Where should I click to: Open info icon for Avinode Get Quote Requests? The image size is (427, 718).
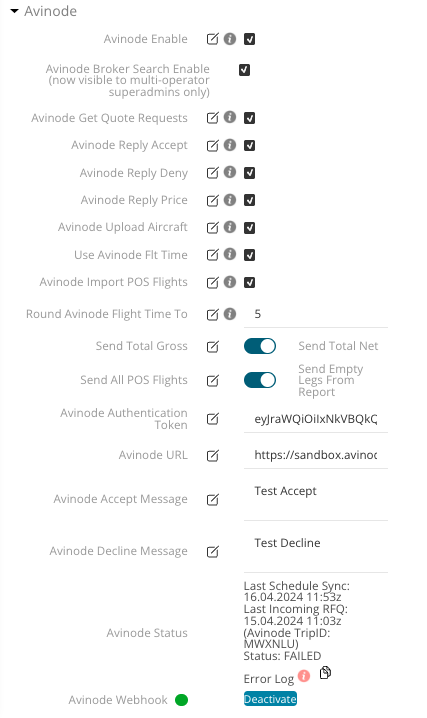point(230,117)
